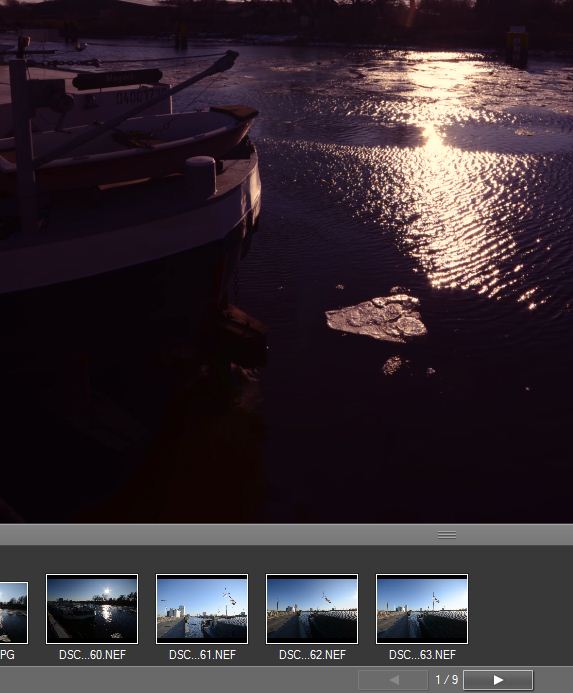Click the filmstrip panel grip handle
573x693 pixels.
point(447,535)
